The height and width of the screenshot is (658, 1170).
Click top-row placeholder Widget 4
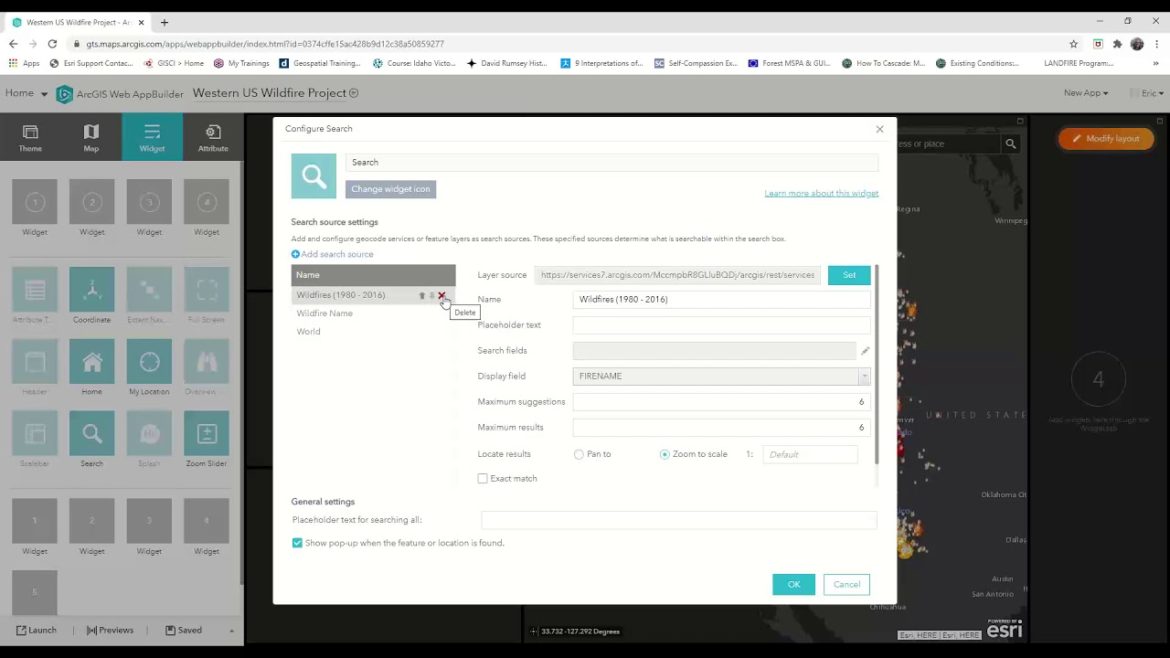click(x=207, y=202)
